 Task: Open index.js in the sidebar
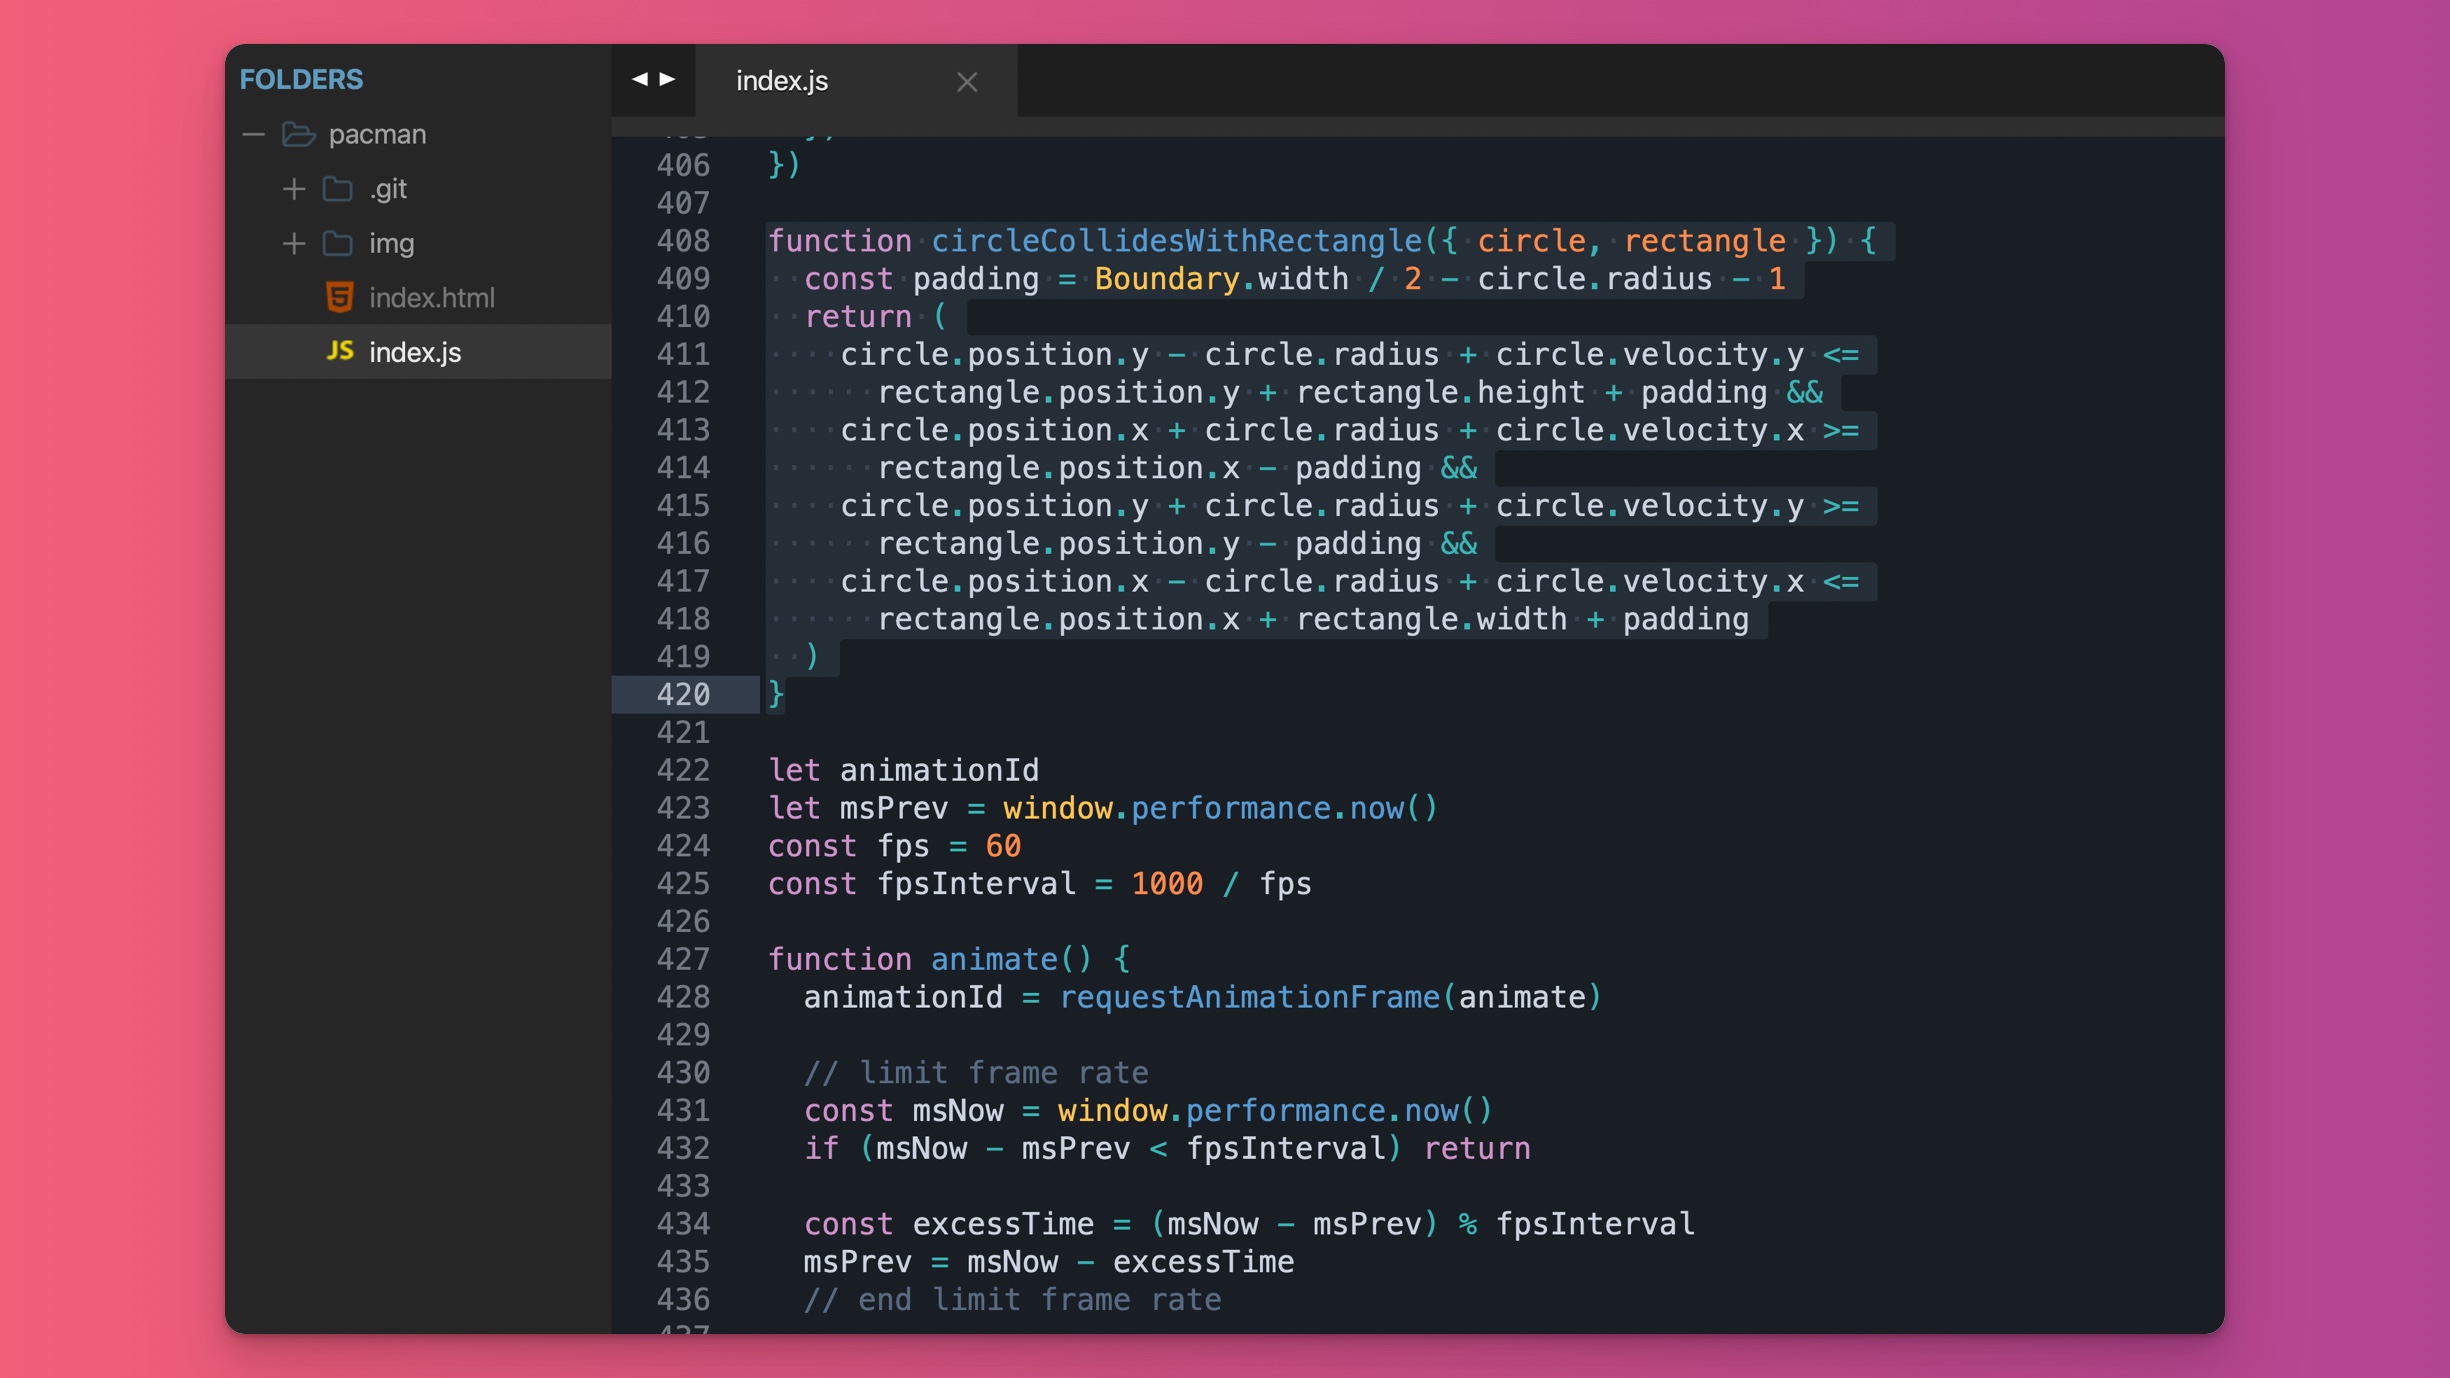coord(415,352)
